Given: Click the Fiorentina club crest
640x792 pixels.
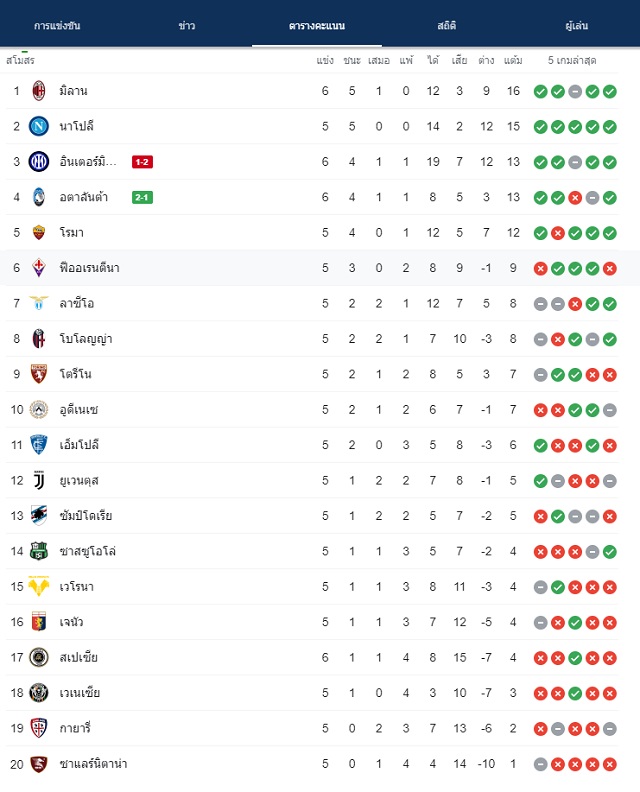Looking at the screenshot, I should coord(39,268).
